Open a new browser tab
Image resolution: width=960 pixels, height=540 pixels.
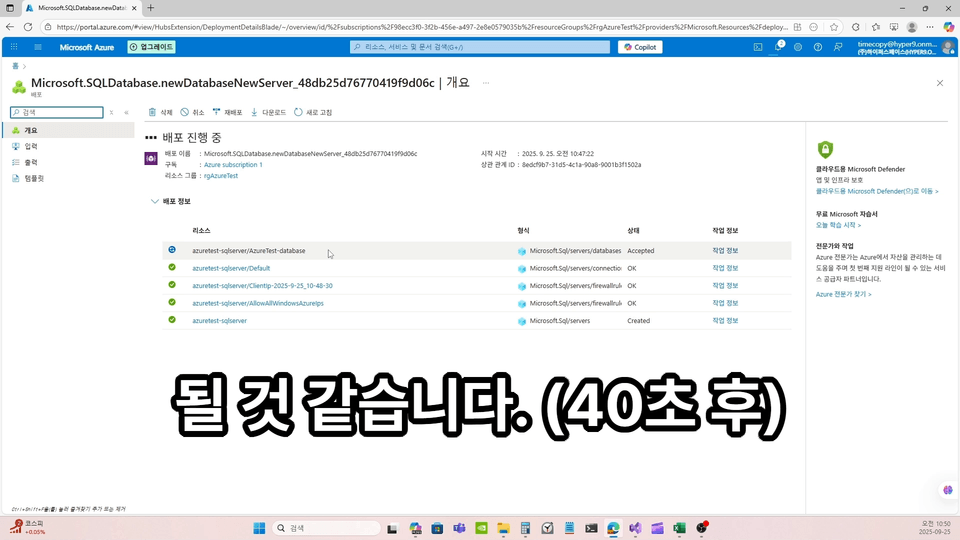click(x=151, y=8)
